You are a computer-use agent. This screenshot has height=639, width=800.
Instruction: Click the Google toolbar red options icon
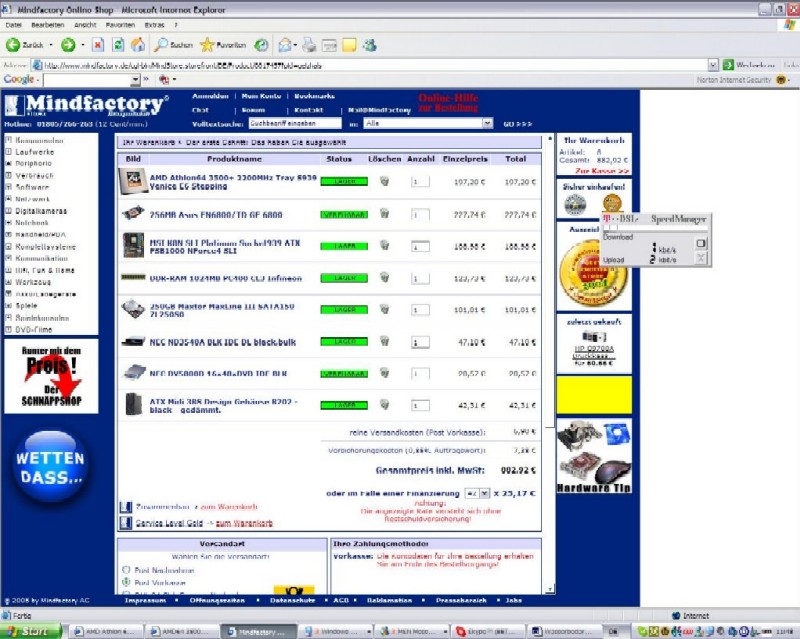[164, 79]
